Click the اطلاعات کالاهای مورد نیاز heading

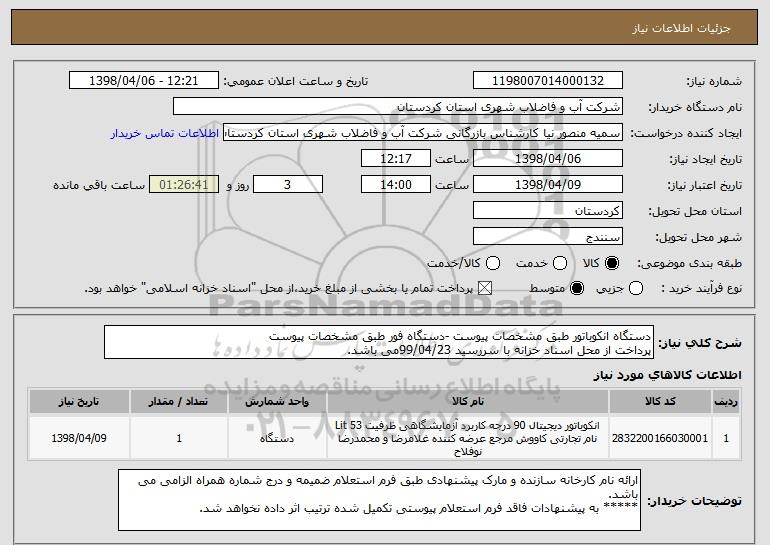[x=667, y=375]
